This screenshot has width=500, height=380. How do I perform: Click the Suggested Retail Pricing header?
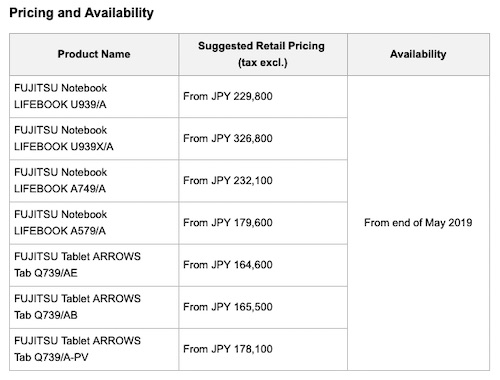(261, 46)
